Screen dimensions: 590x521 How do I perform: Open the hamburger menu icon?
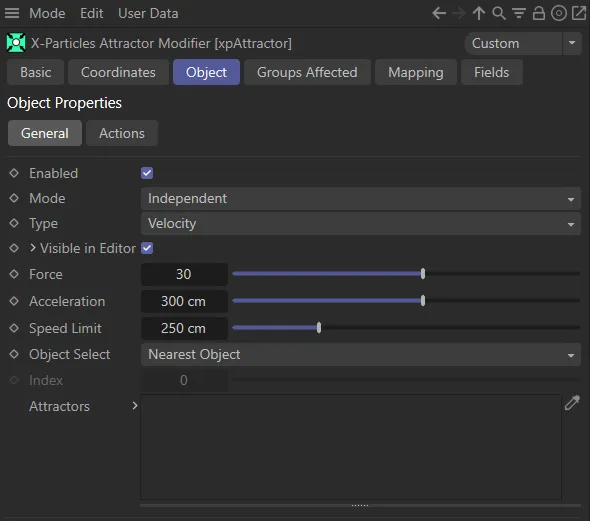(12, 13)
